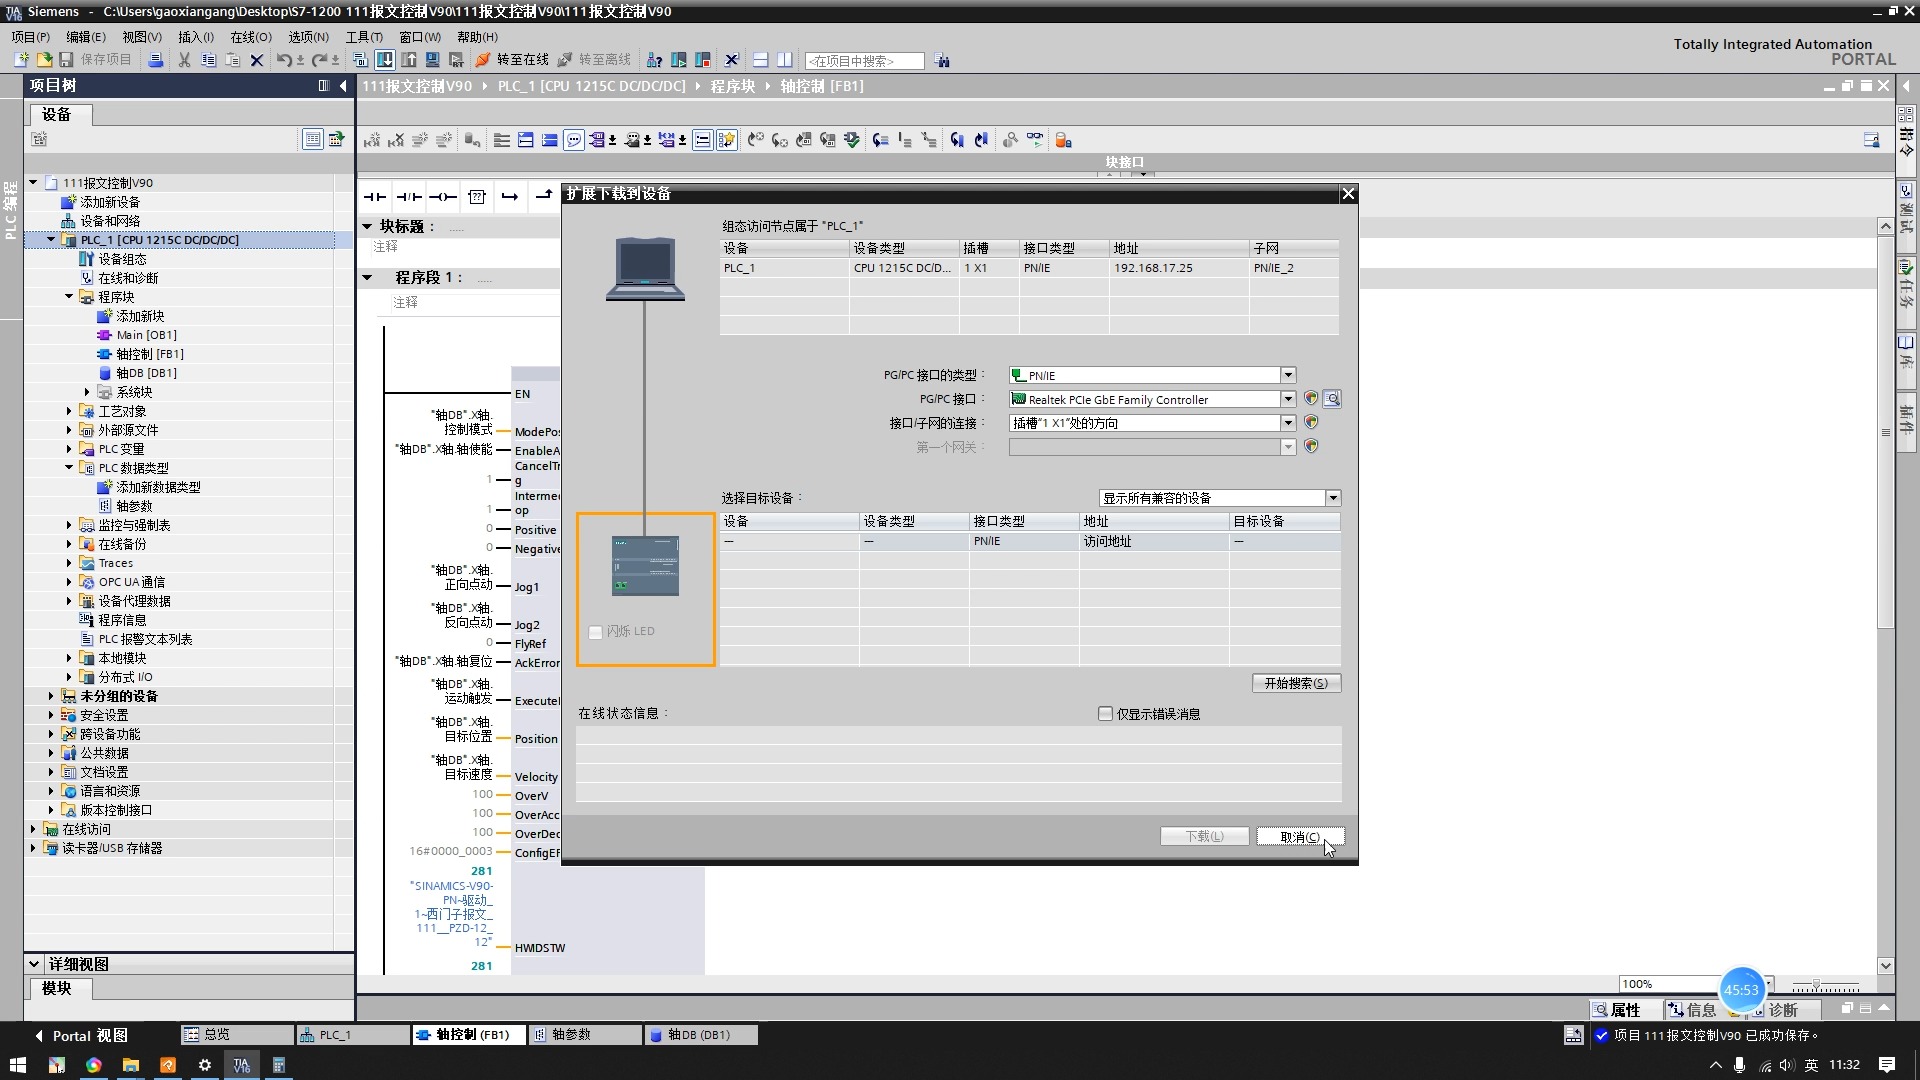
Task: Click the Go online (转至在线) icon
Action: tap(483, 60)
